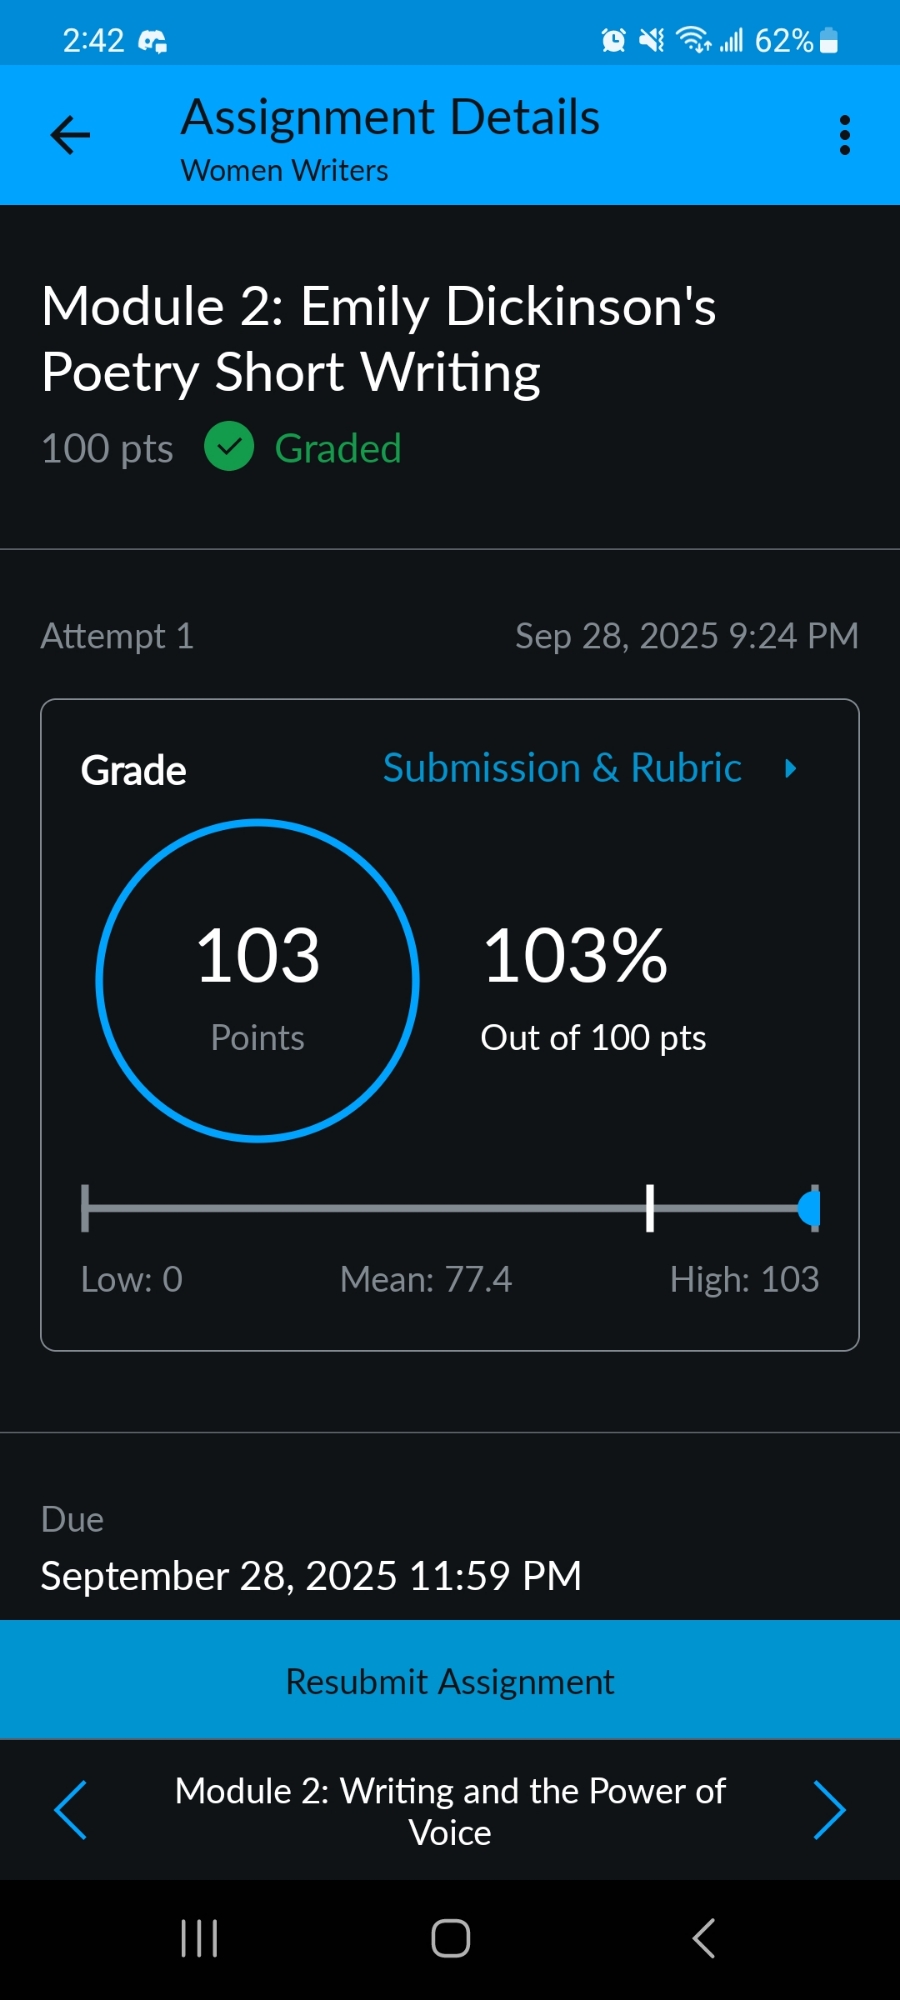Tap the blue score marker on grade bar
Screen dimensions: 900x2000
point(811,1208)
